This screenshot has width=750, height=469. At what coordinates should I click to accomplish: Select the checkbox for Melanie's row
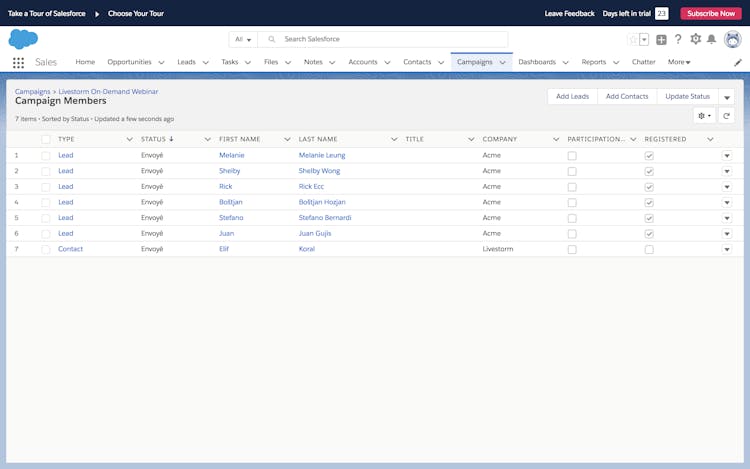[x=45, y=155]
